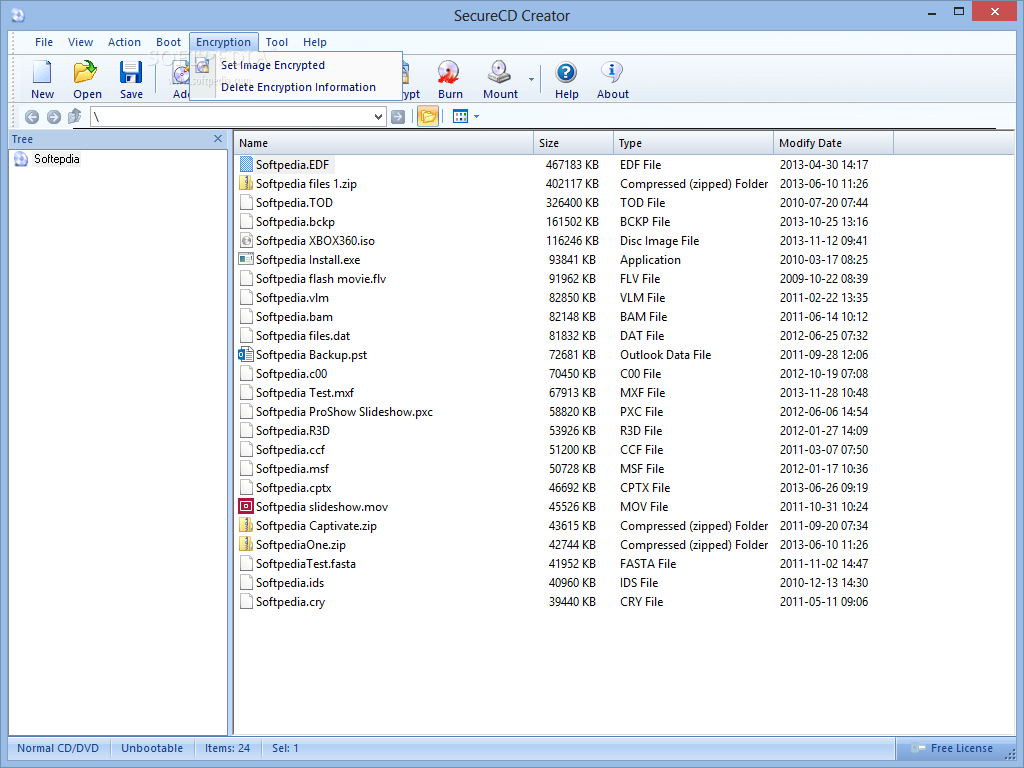Screen dimensions: 1024x768
Task: Open the Action menu
Action: 124,42
